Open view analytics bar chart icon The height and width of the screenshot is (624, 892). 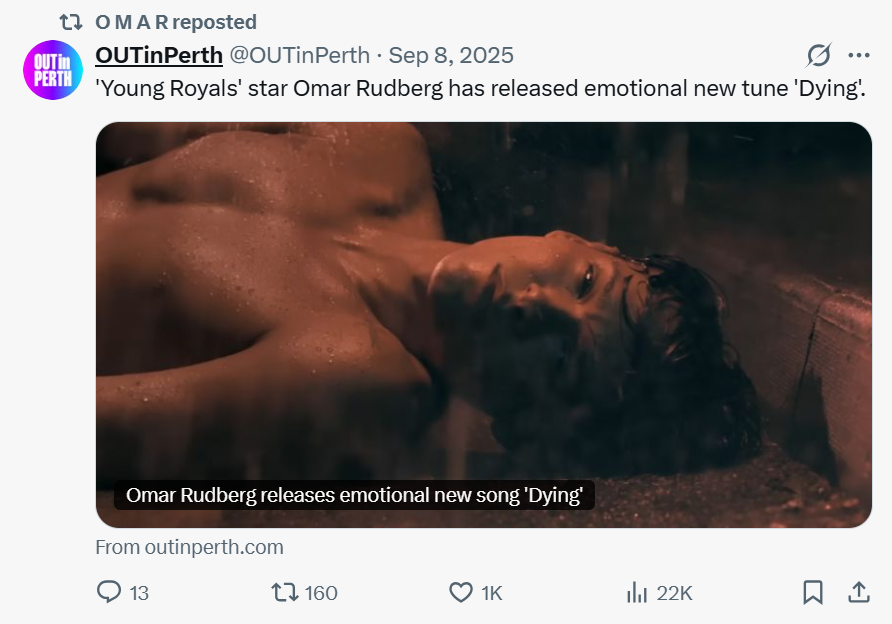click(x=637, y=592)
